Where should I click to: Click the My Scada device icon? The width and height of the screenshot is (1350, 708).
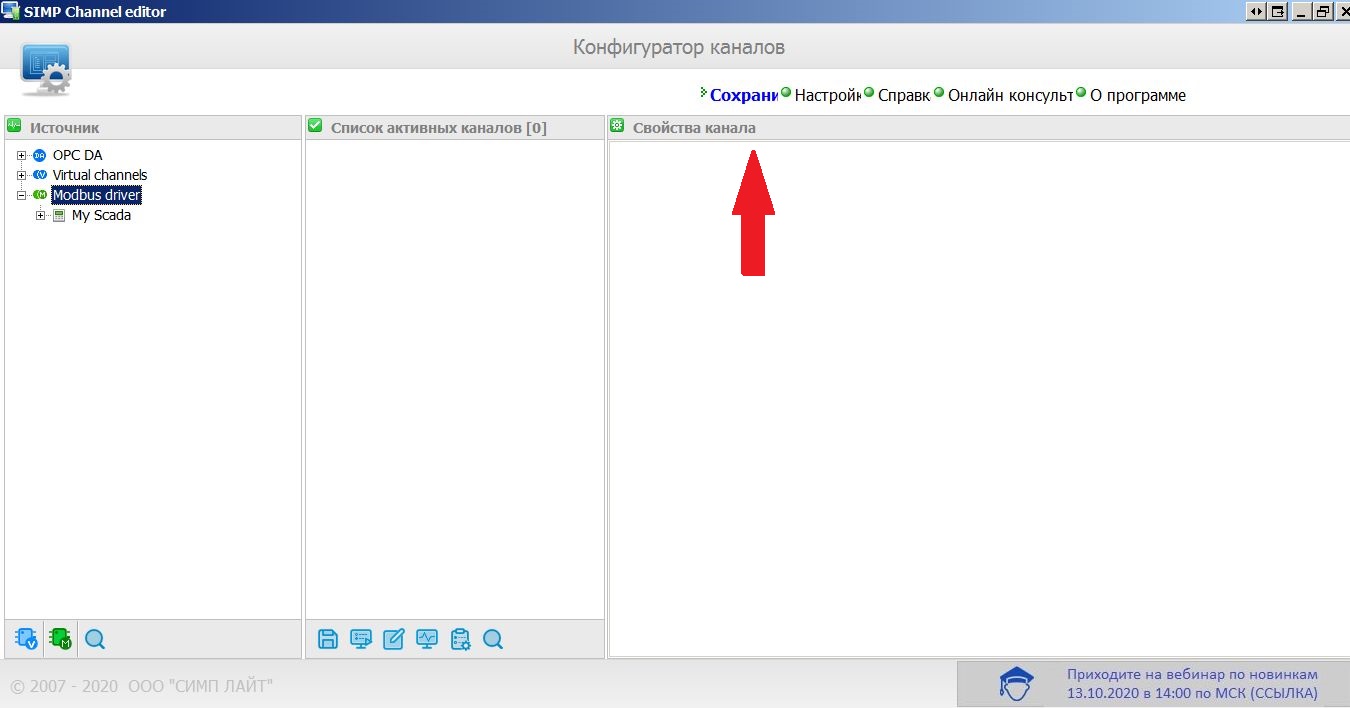pos(59,215)
